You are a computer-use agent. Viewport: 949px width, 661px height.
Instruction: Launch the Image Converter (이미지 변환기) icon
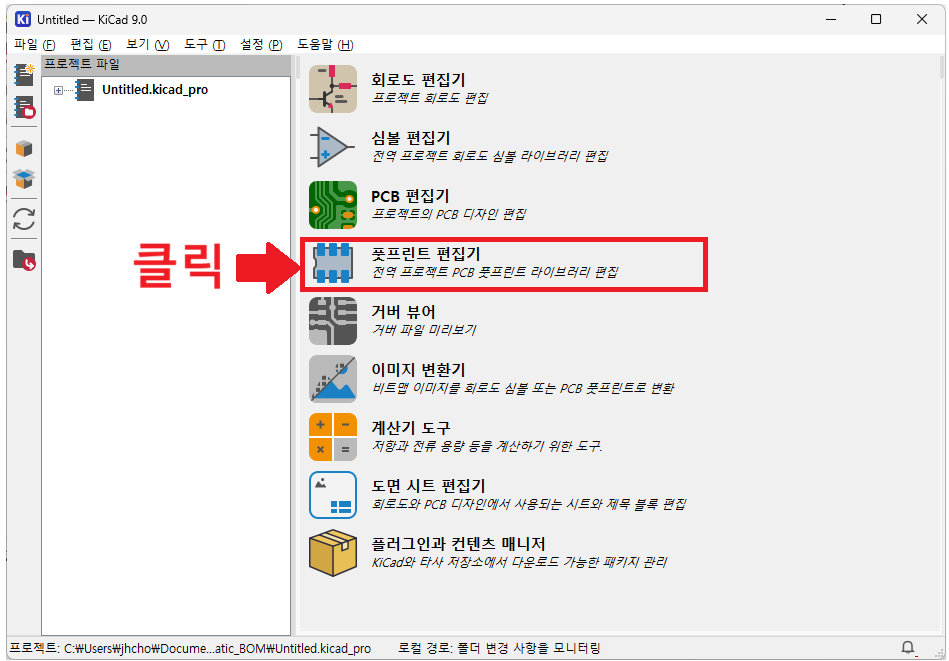pyautogui.click(x=332, y=379)
